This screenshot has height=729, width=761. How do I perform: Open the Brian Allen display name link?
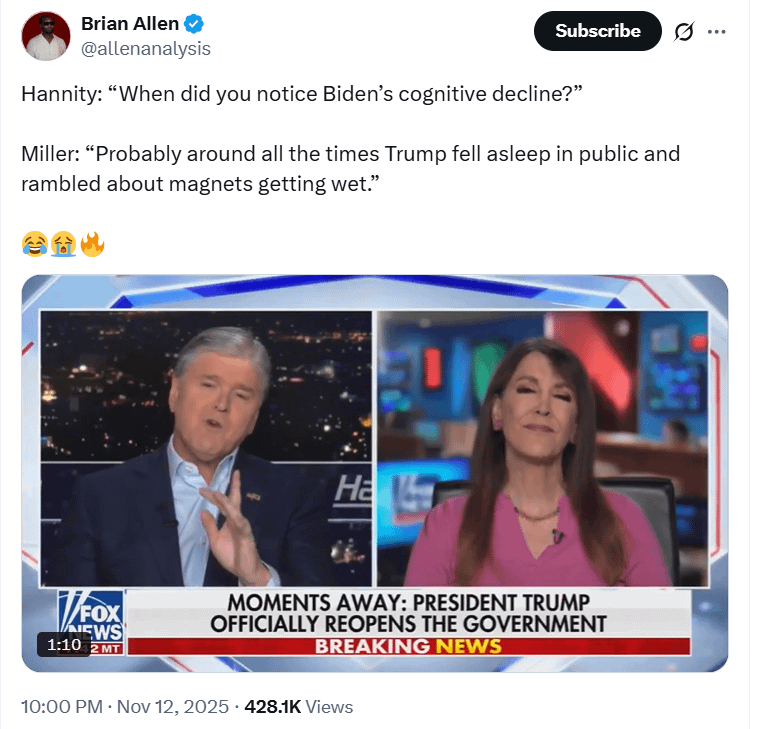tap(130, 24)
